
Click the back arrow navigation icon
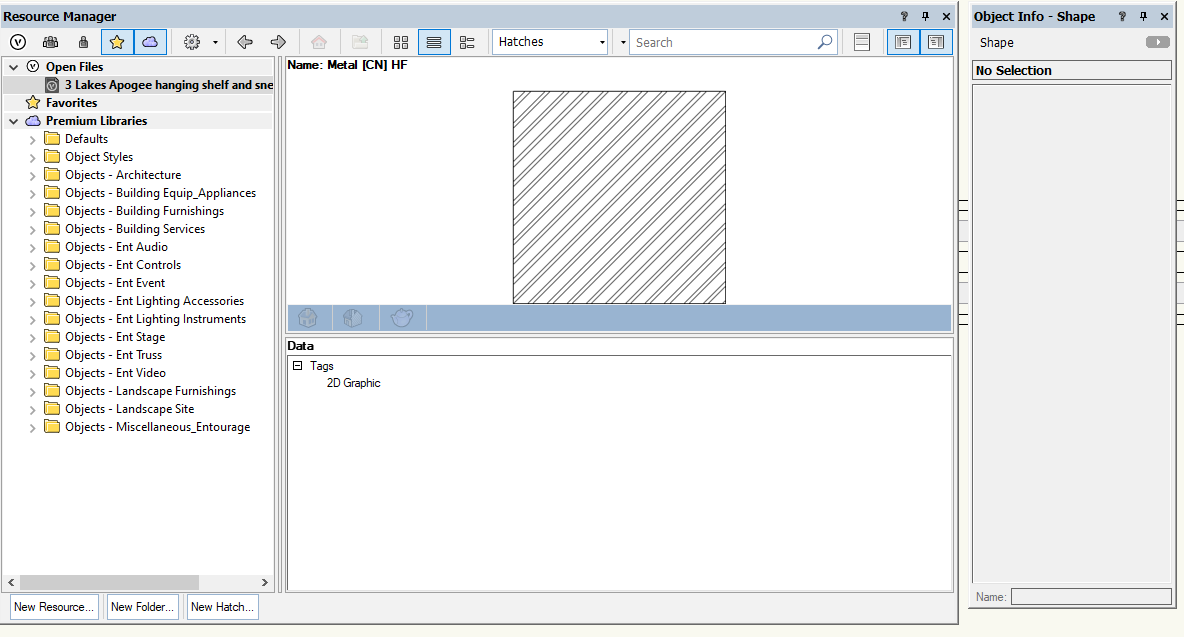click(245, 42)
